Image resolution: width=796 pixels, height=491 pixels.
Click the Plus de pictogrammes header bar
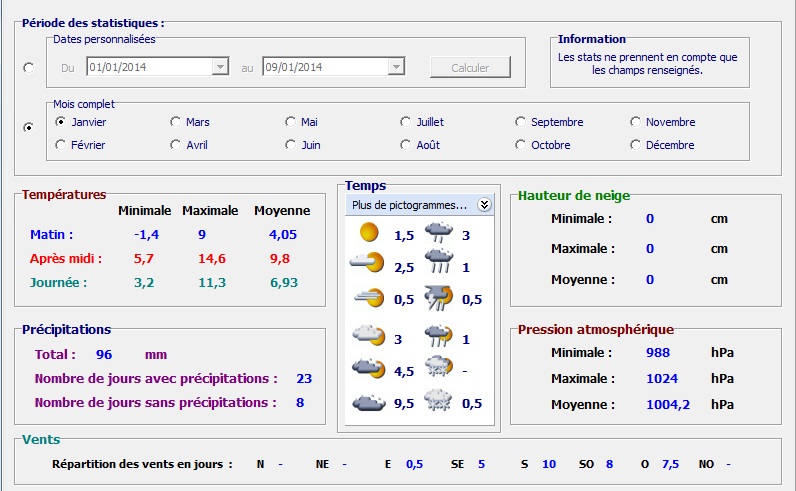[x=419, y=205]
